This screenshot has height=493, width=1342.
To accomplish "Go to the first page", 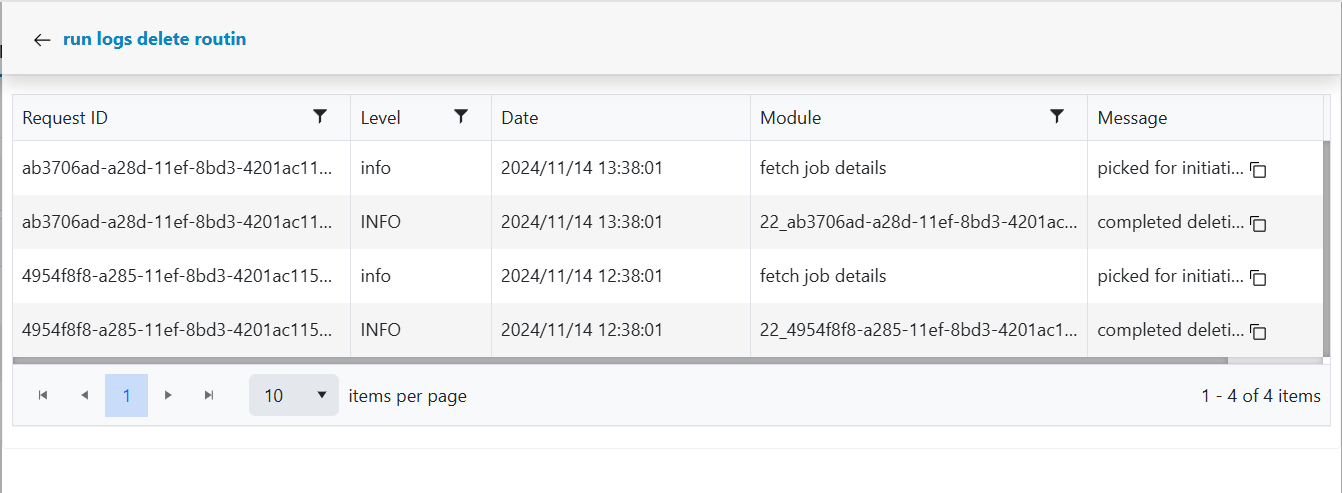I will coord(43,396).
